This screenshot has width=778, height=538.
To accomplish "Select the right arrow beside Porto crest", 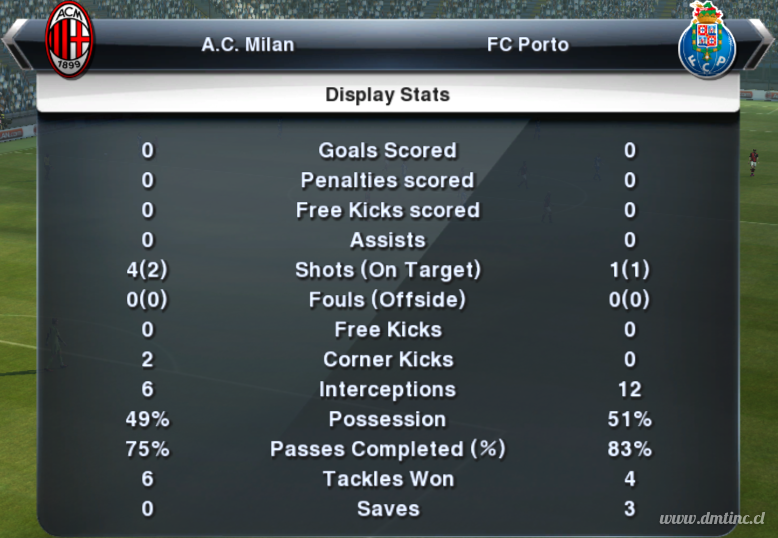I will 760,44.
